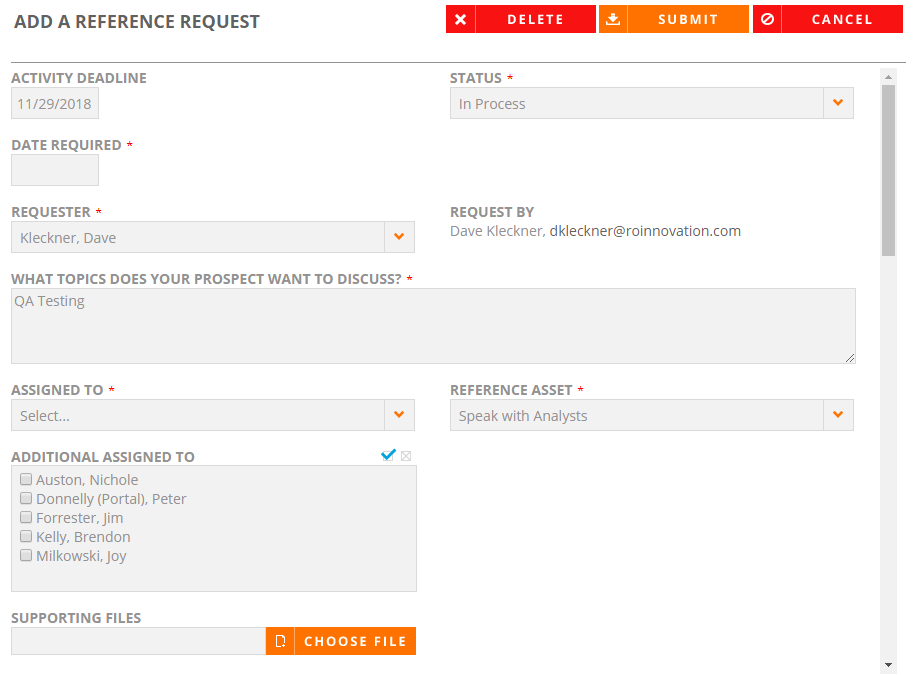The height and width of the screenshot is (675, 913).
Task: Expand the Requester dropdown arrow
Action: (x=399, y=237)
